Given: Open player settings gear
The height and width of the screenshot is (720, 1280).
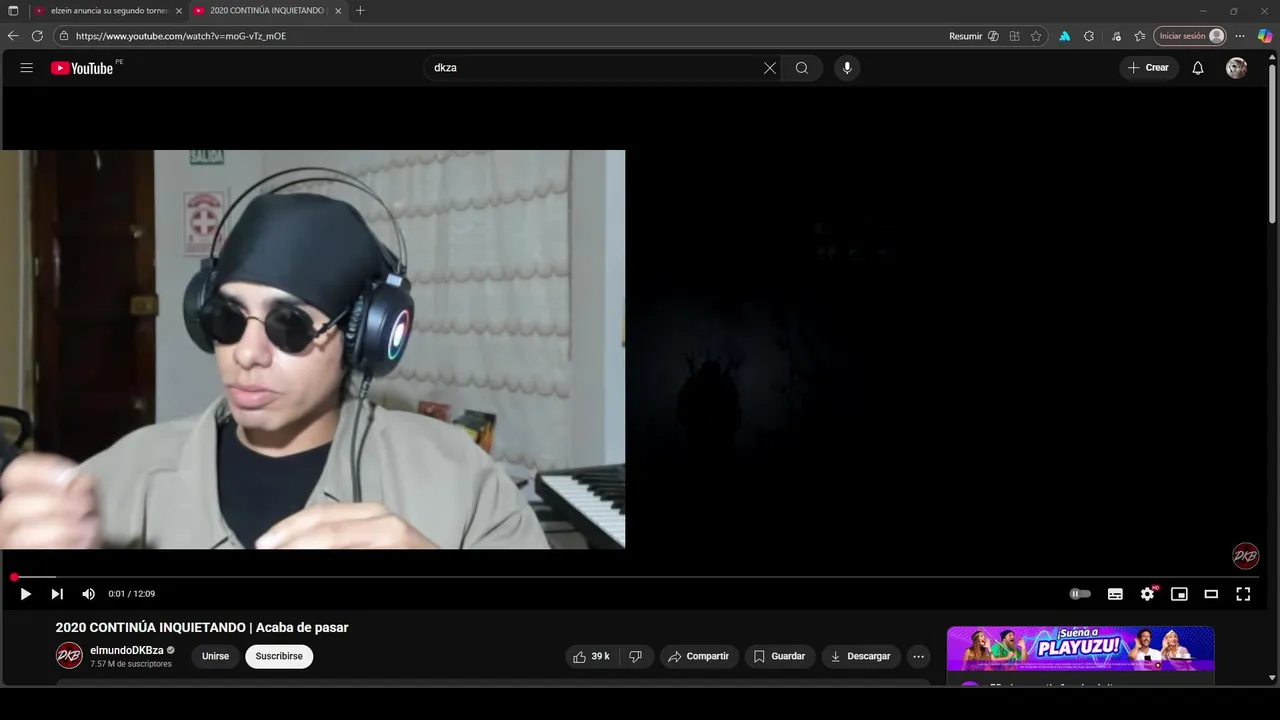Looking at the screenshot, I should tap(1147, 594).
